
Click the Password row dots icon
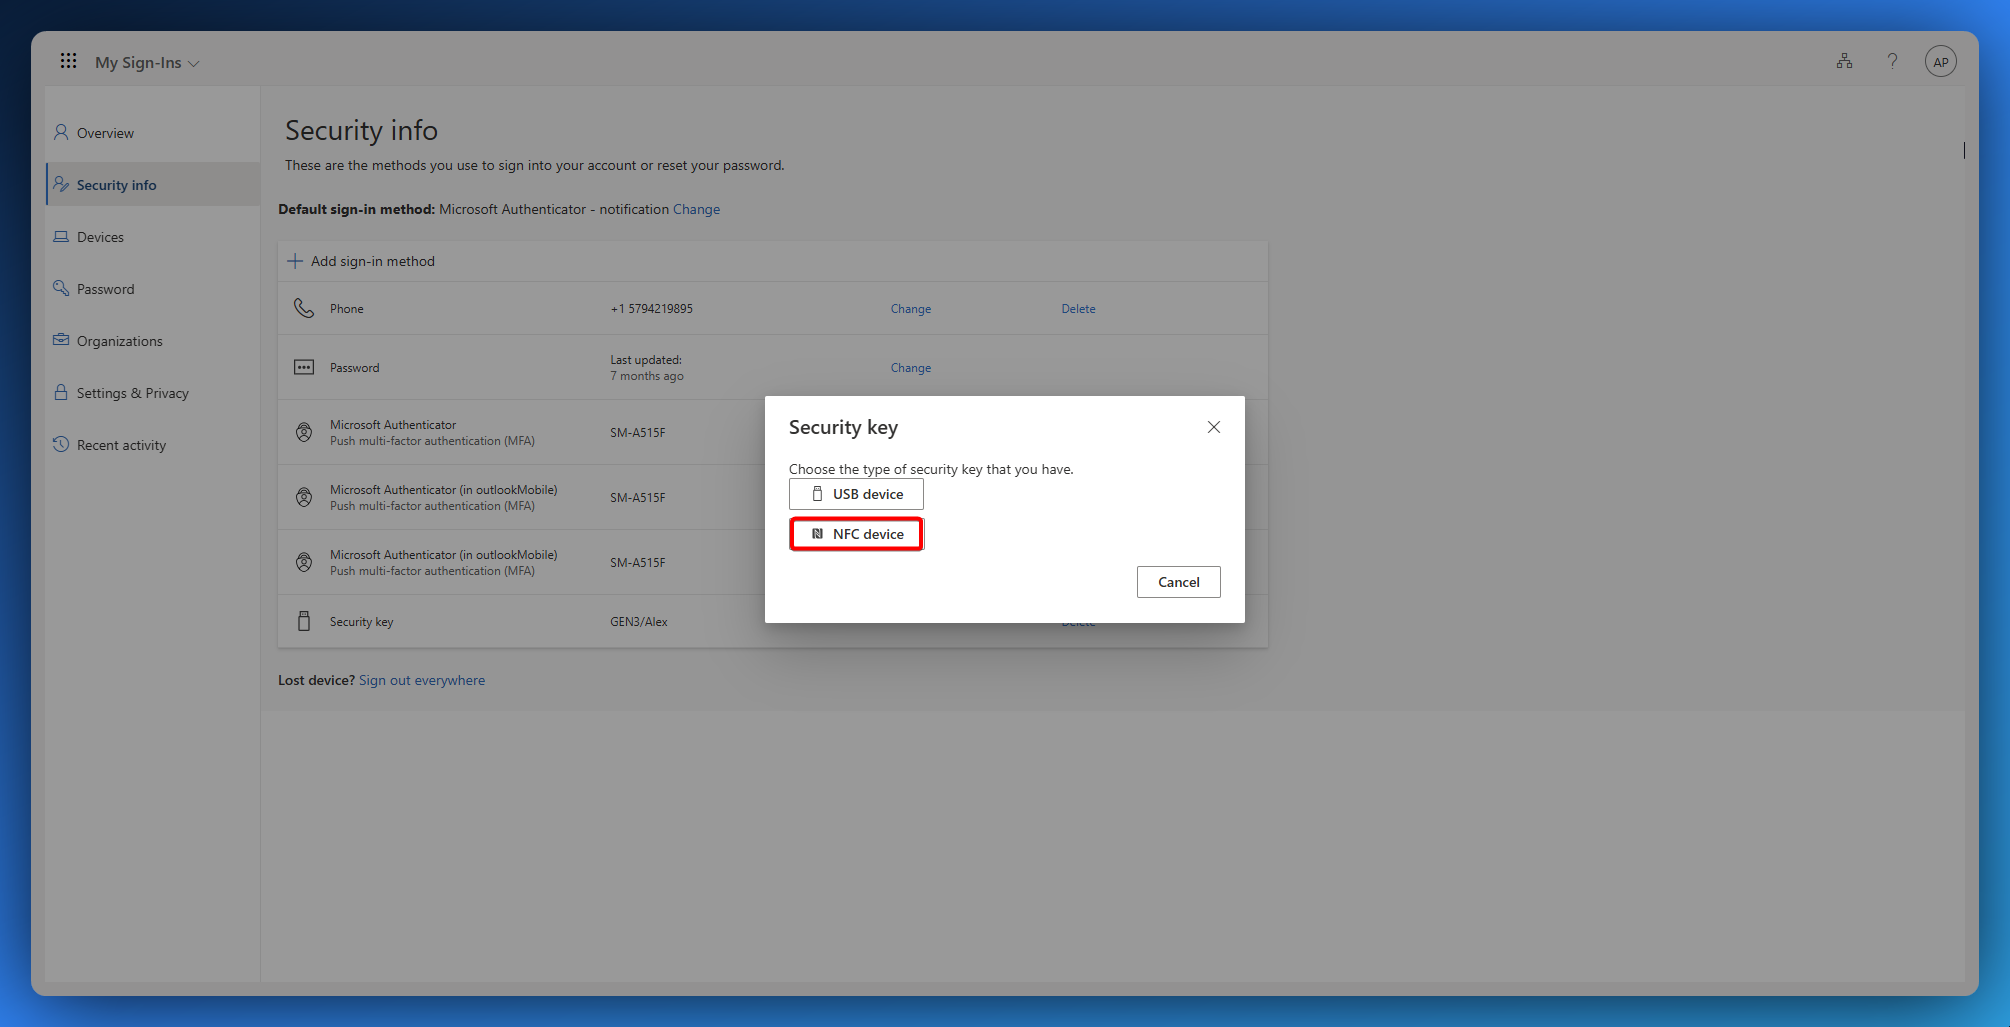(304, 367)
